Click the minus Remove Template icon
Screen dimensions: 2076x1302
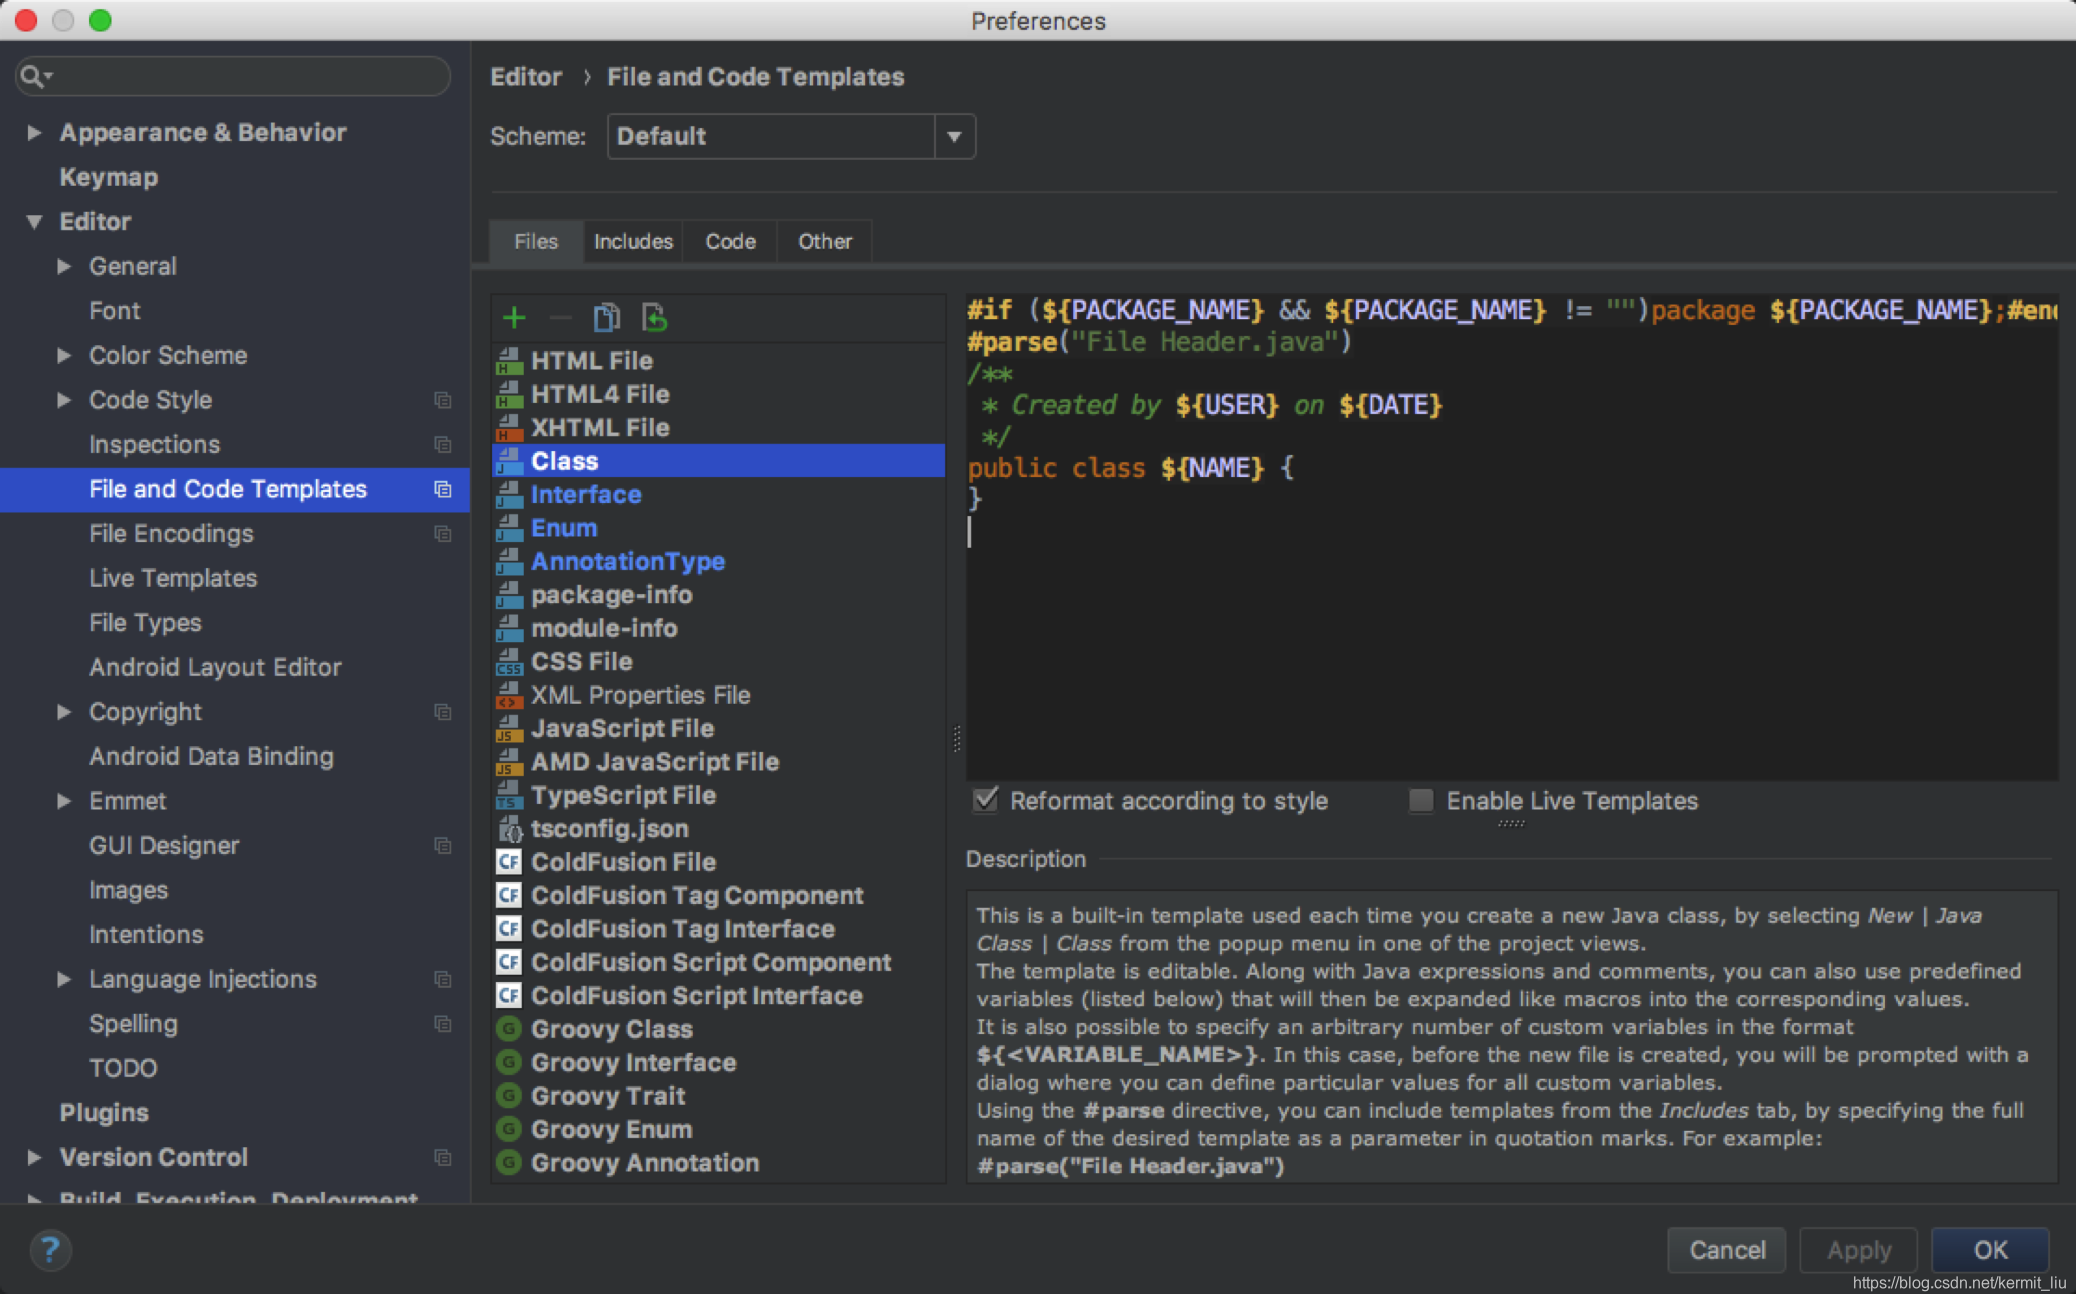560,318
